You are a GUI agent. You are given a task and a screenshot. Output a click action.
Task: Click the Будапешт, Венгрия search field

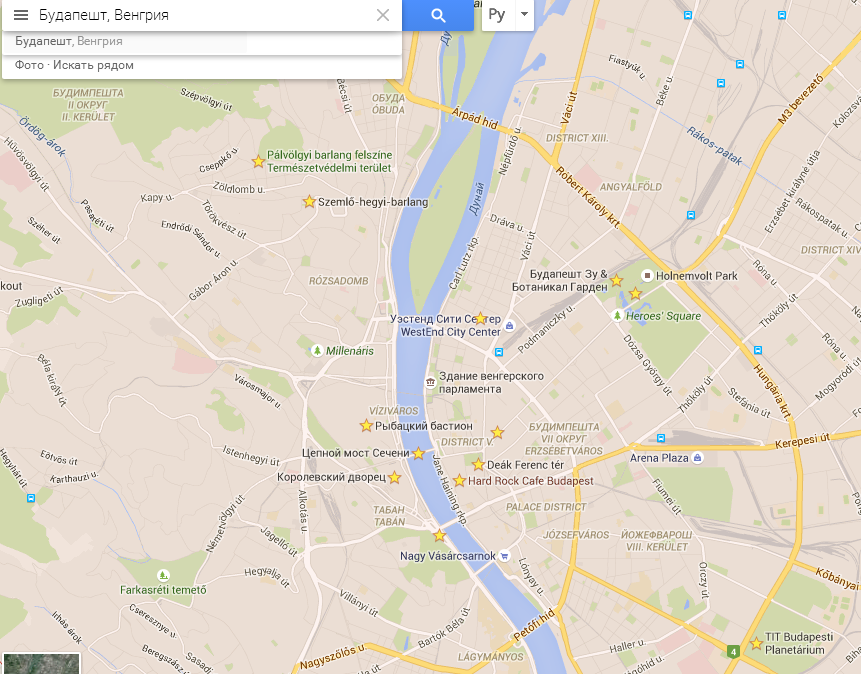203,15
